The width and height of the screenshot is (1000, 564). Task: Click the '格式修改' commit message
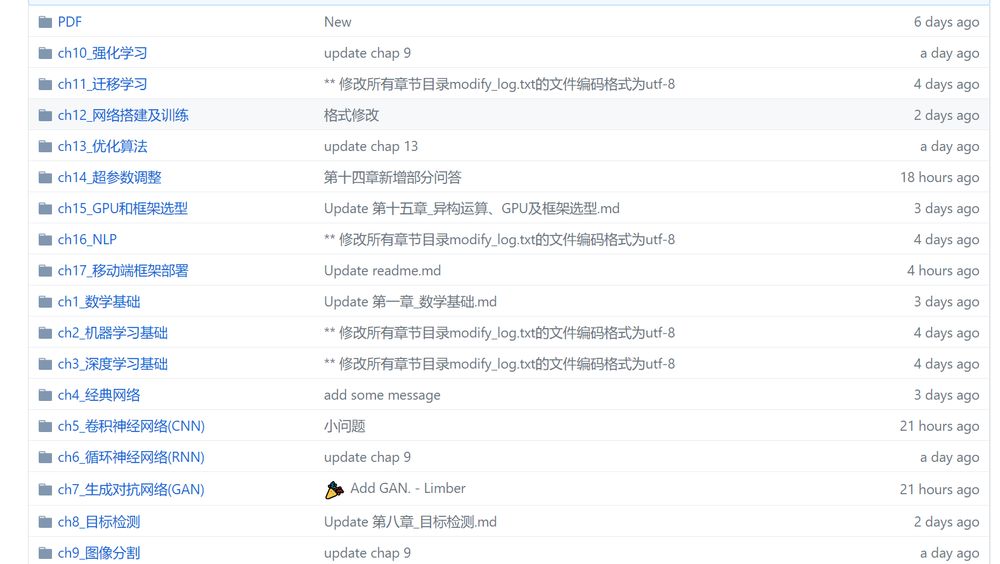tap(351, 115)
